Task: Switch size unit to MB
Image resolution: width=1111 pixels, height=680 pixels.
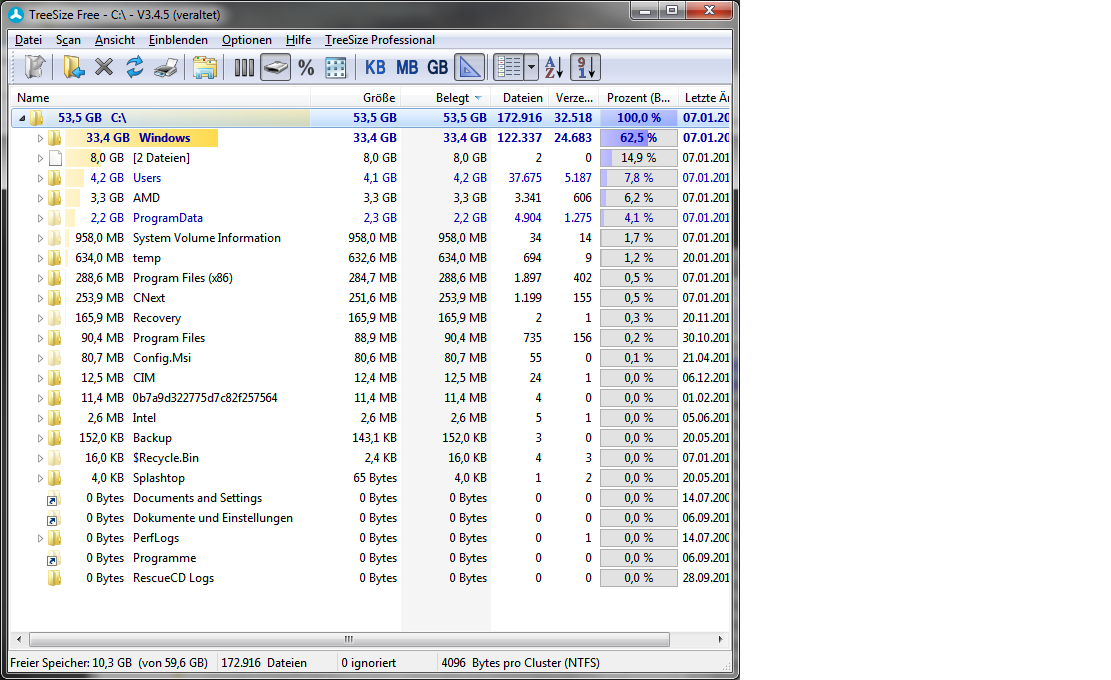Action: pyautogui.click(x=407, y=67)
